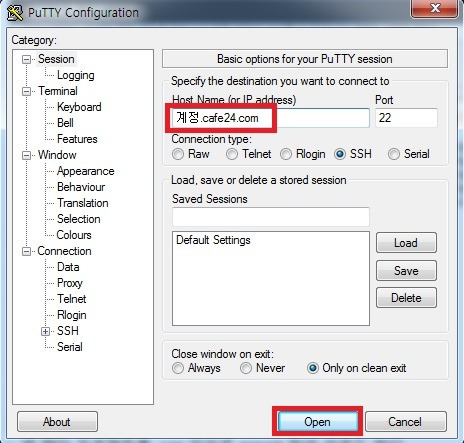This screenshot has width=464, height=443.
Task: Select Connection category
Action: tap(64, 251)
